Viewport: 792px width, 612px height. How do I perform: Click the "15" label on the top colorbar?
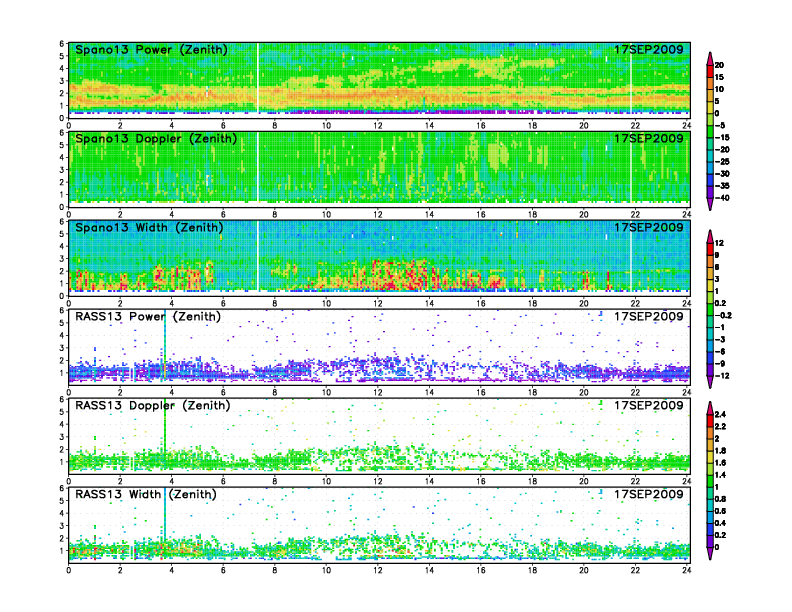(719, 77)
